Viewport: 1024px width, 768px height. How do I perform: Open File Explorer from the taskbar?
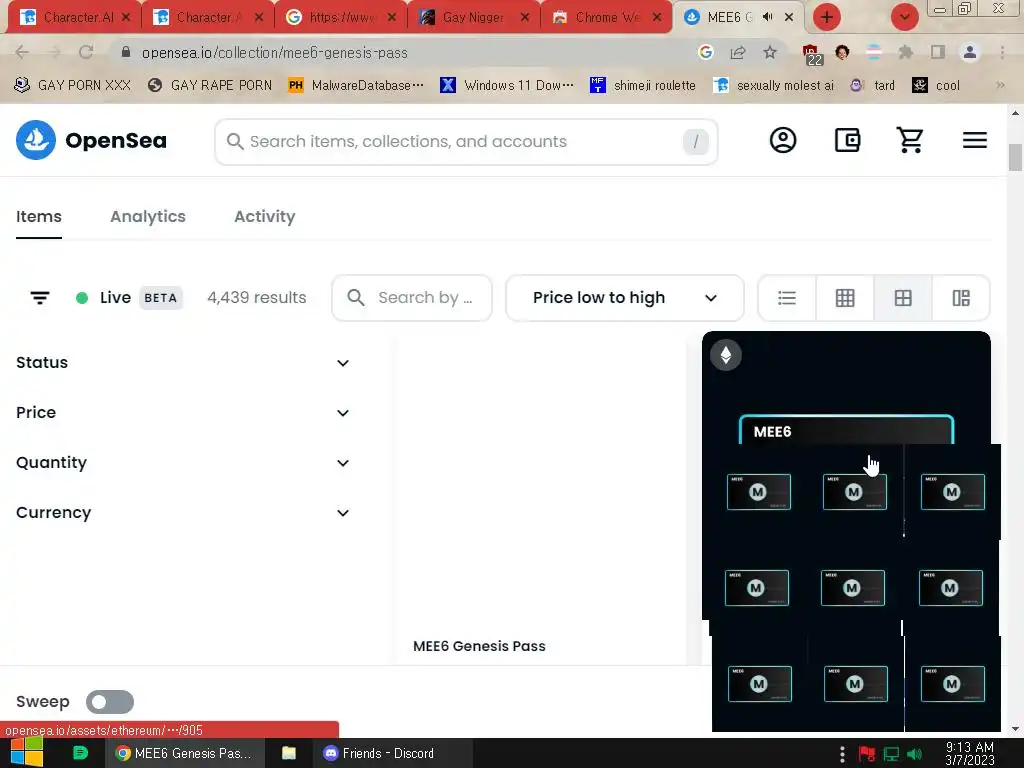[289, 753]
